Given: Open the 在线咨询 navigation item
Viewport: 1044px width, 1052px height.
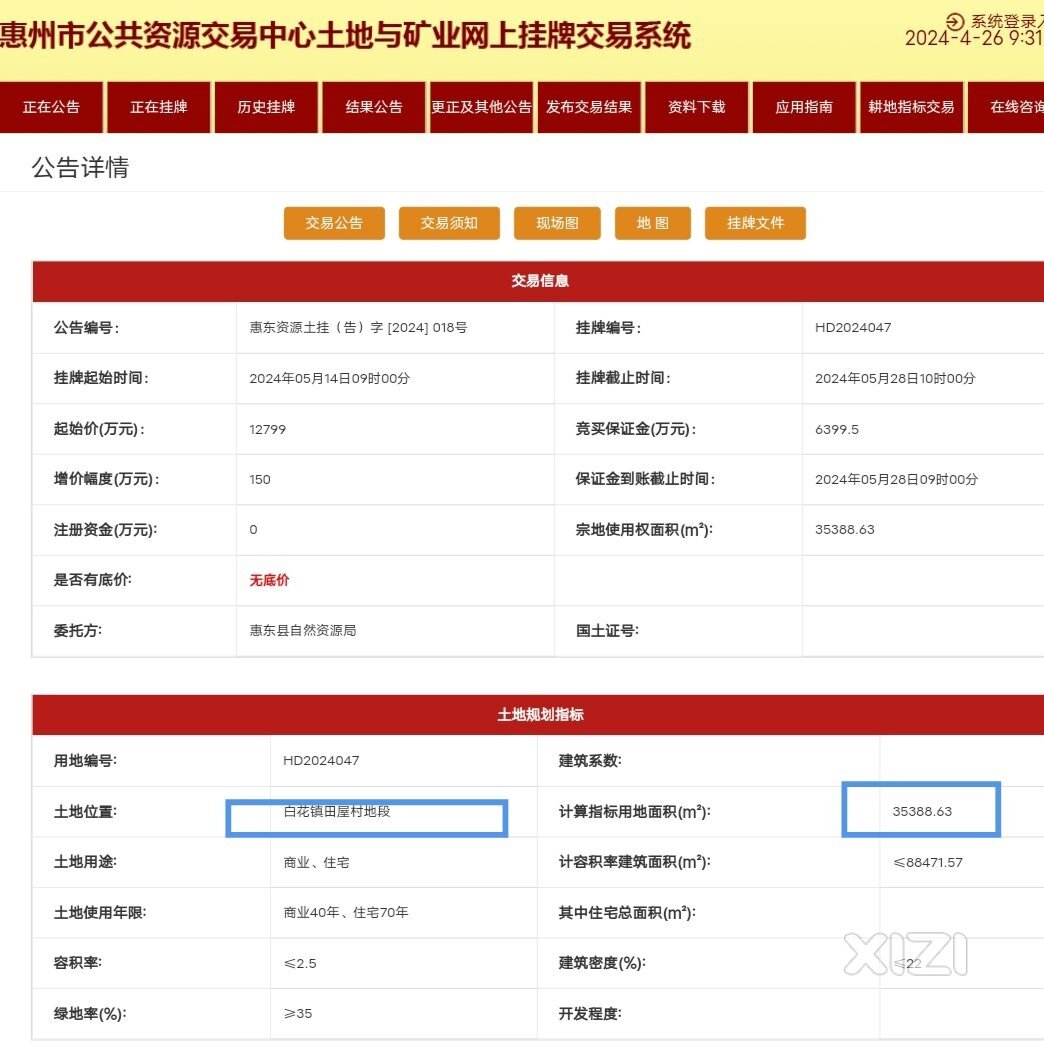Looking at the screenshot, I should click(x=1006, y=107).
